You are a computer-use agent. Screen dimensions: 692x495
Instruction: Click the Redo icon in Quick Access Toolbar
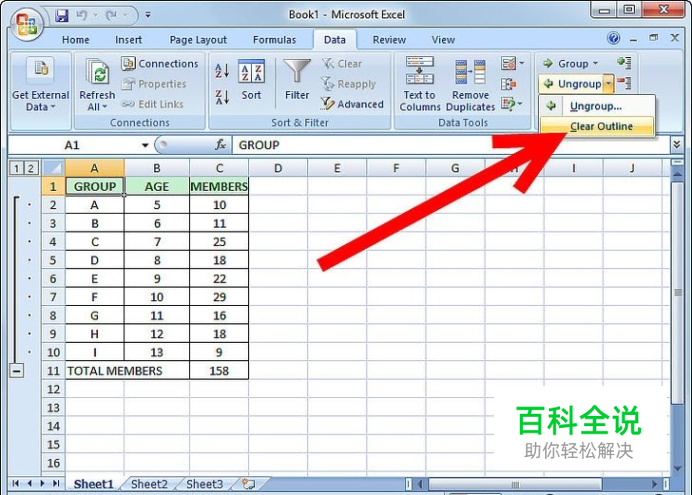click(111, 15)
